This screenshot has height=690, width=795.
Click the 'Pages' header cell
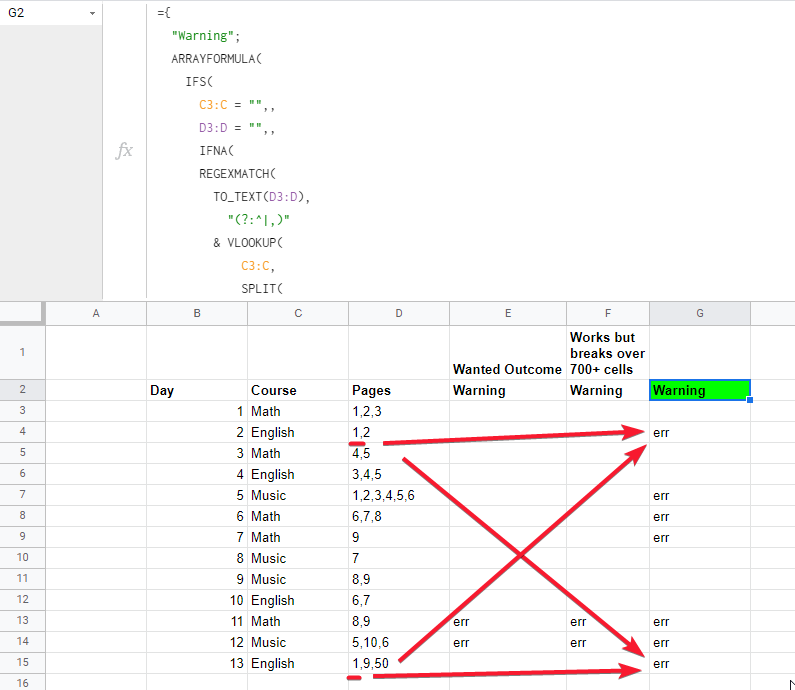(x=399, y=390)
